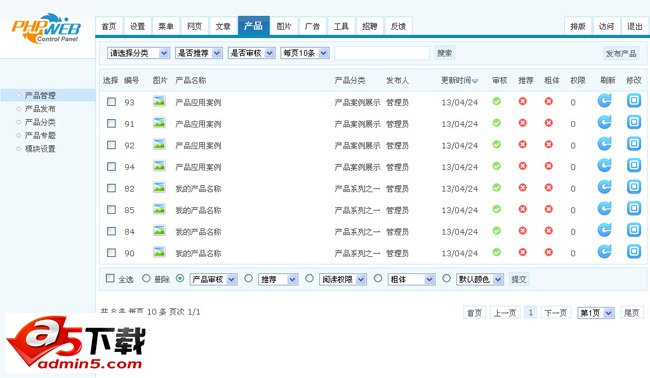Open the 阅读权限 batch dropdown

(x=343, y=279)
